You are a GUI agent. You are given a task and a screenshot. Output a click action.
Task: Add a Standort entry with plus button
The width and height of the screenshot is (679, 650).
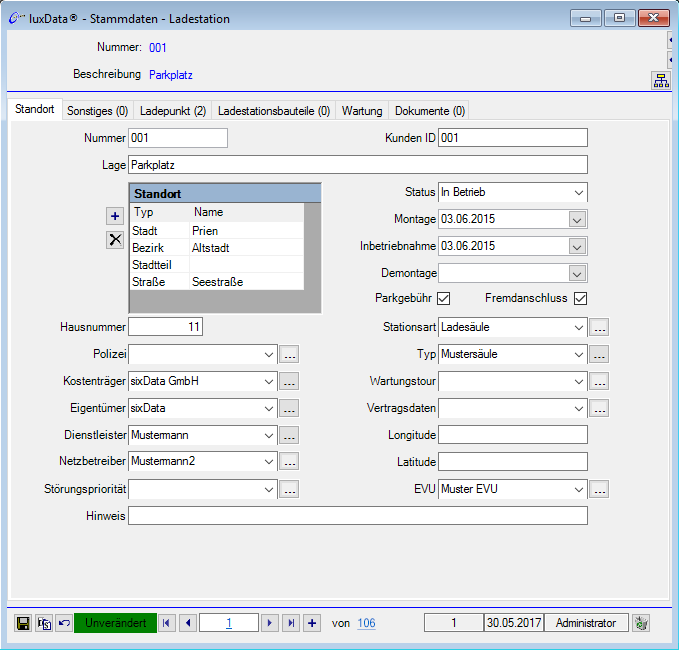pos(115,216)
